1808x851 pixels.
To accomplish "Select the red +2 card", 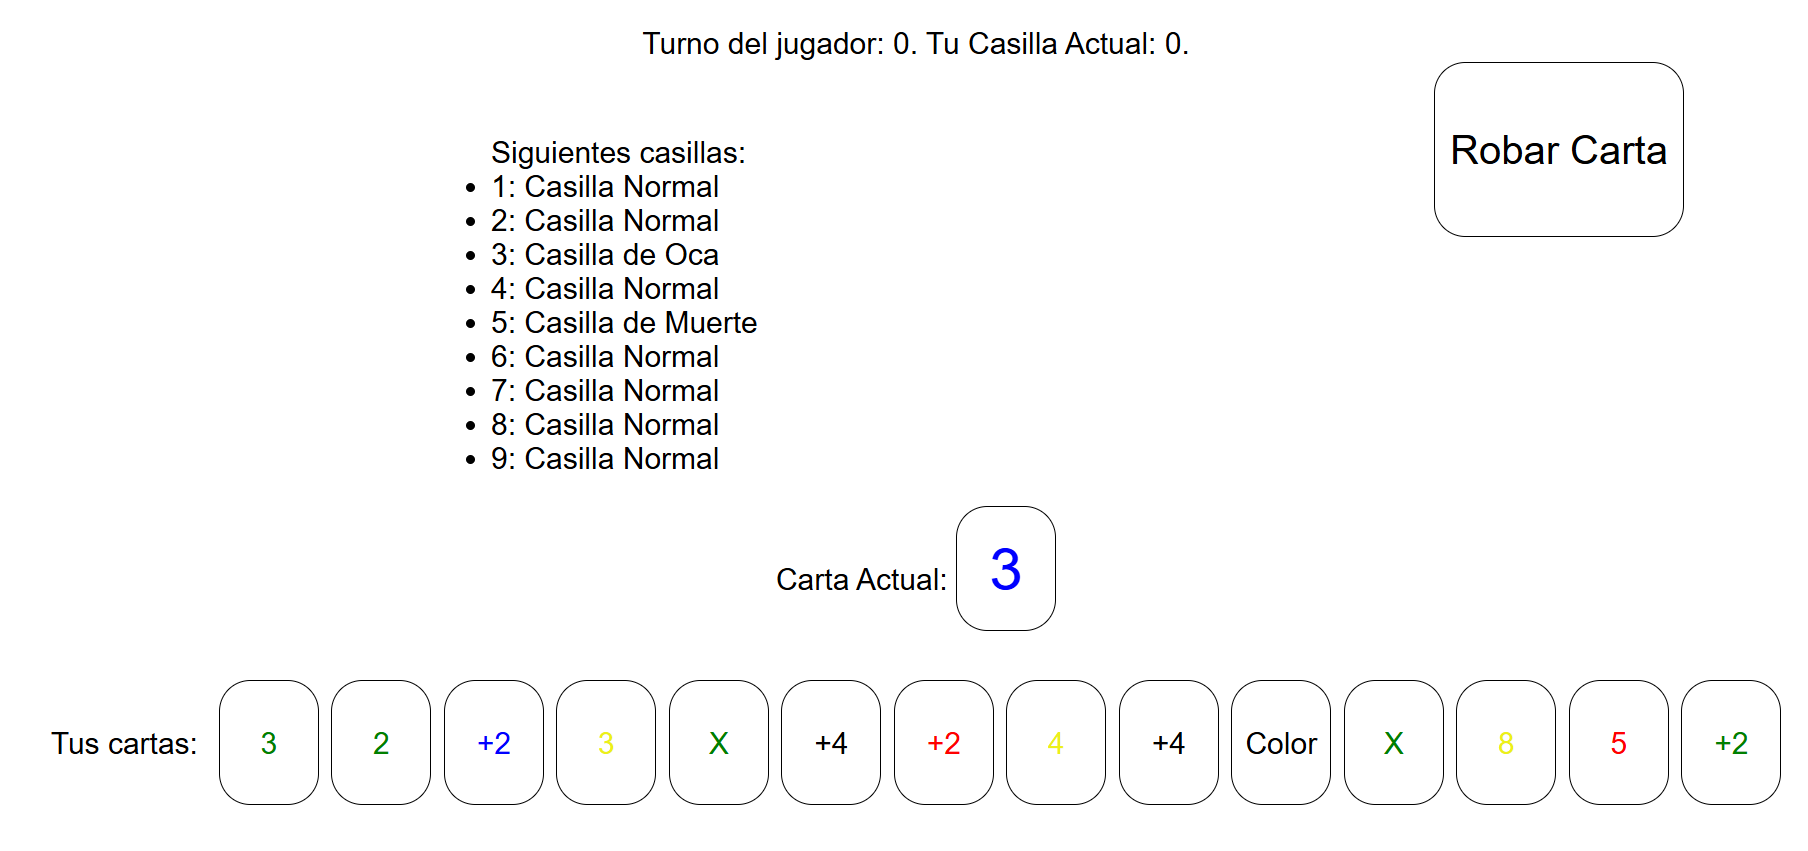I will (944, 743).
